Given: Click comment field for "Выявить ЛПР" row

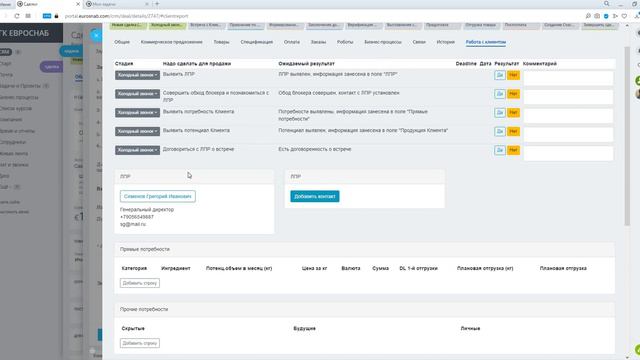Looking at the screenshot, I should [568, 78].
